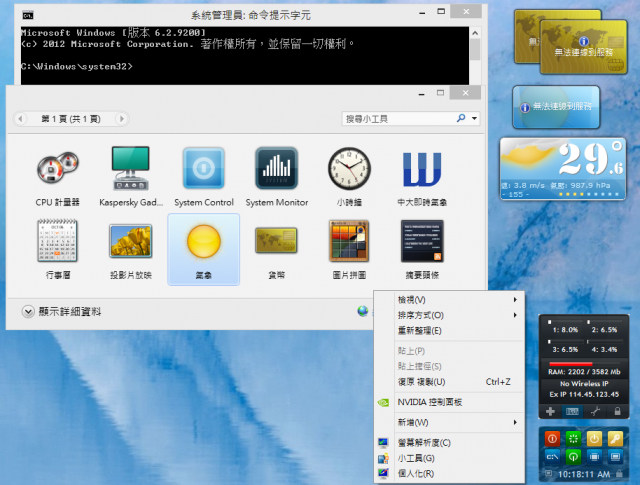Click the command prompt scrollbar up arrow
Screen dimensions: 640x485
(x=475, y=33)
